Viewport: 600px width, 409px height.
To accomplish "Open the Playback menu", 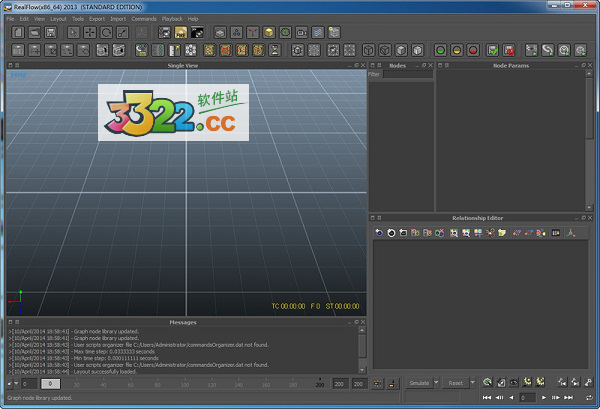I will pyautogui.click(x=172, y=18).
